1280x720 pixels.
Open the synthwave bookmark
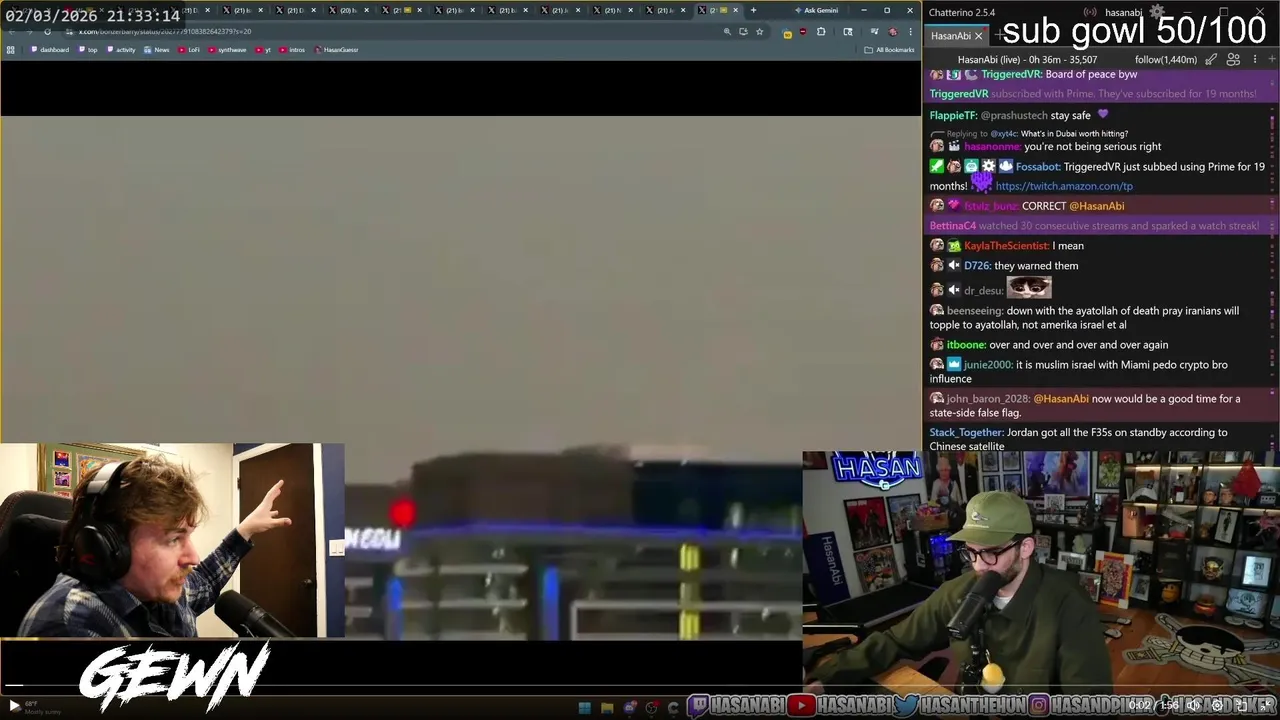tap(227, 50)
